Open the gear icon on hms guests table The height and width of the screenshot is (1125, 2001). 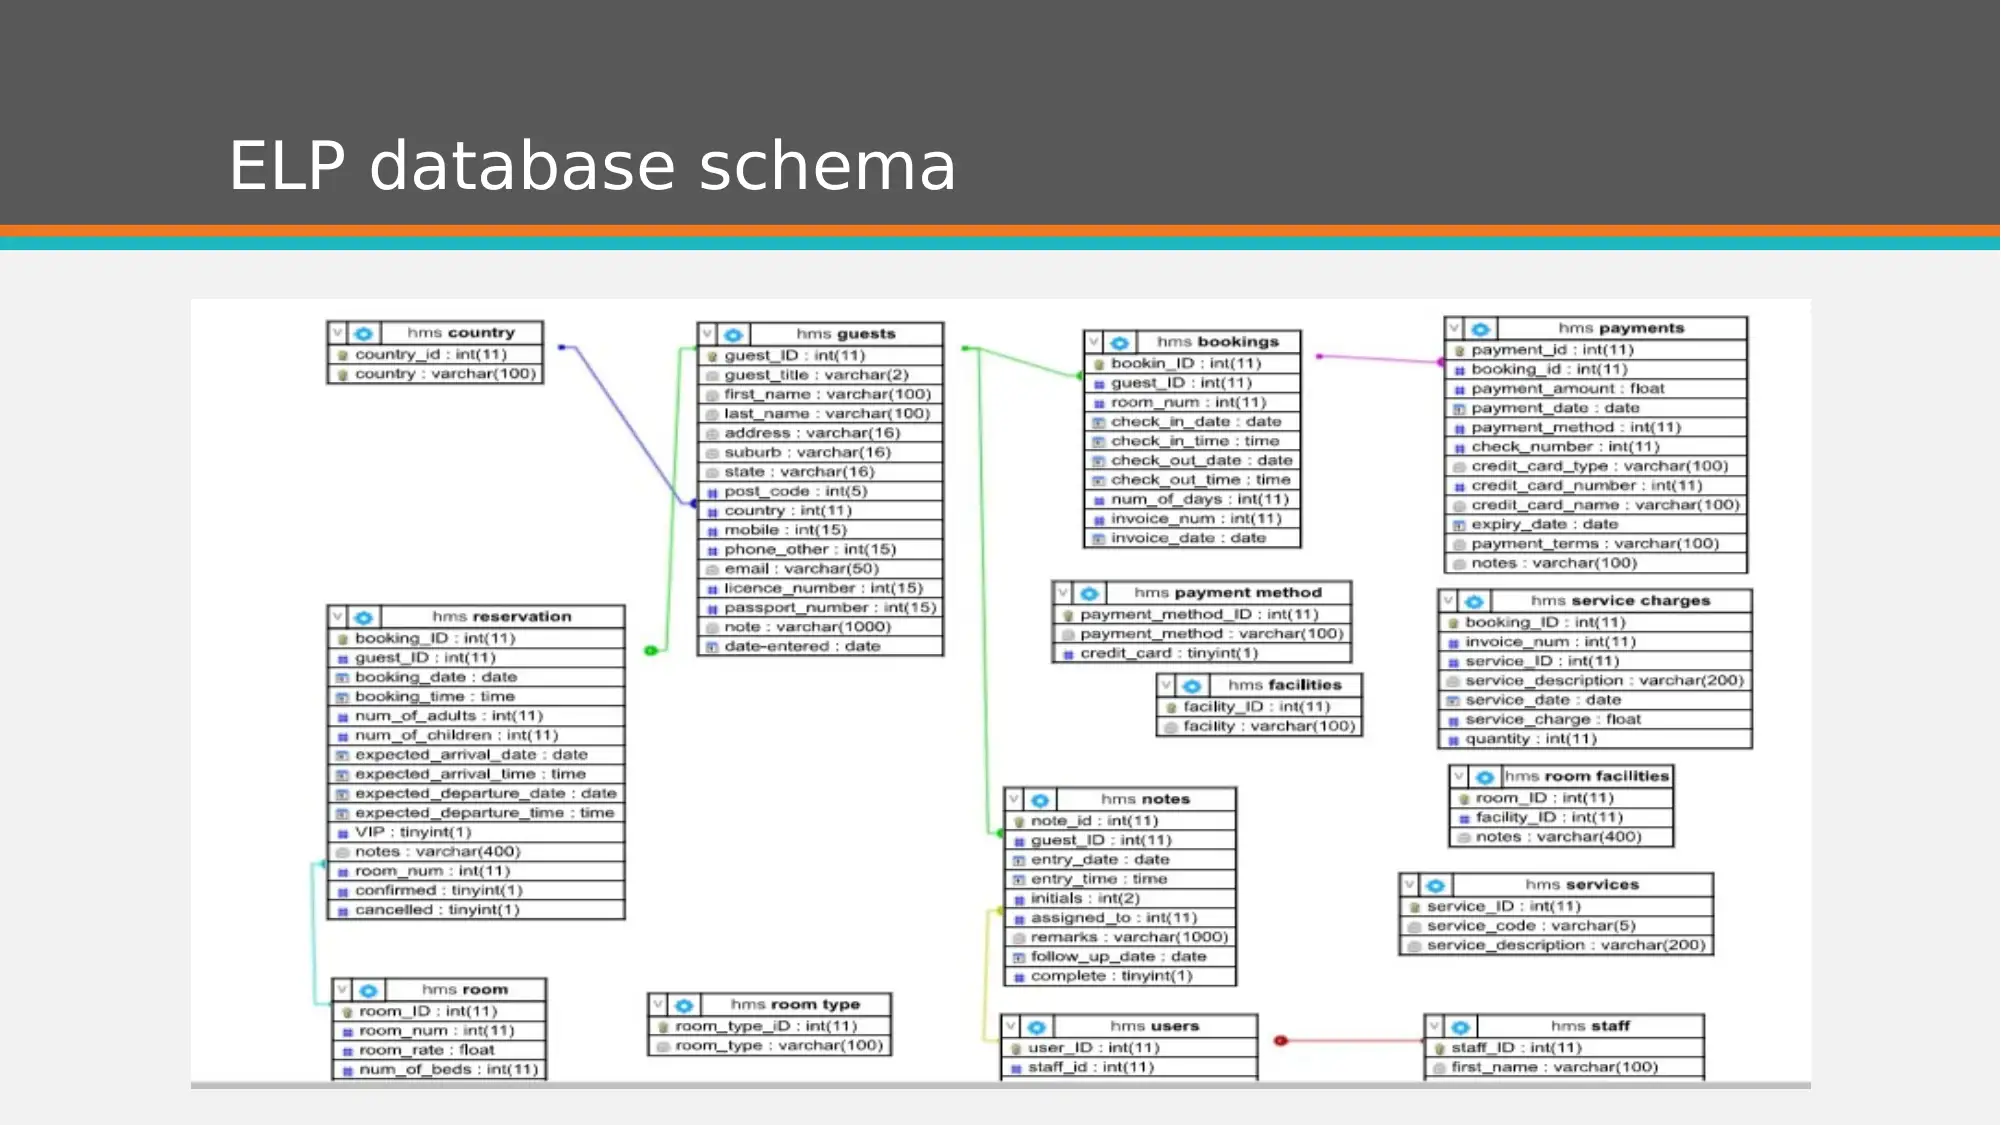tap(733, 335)
